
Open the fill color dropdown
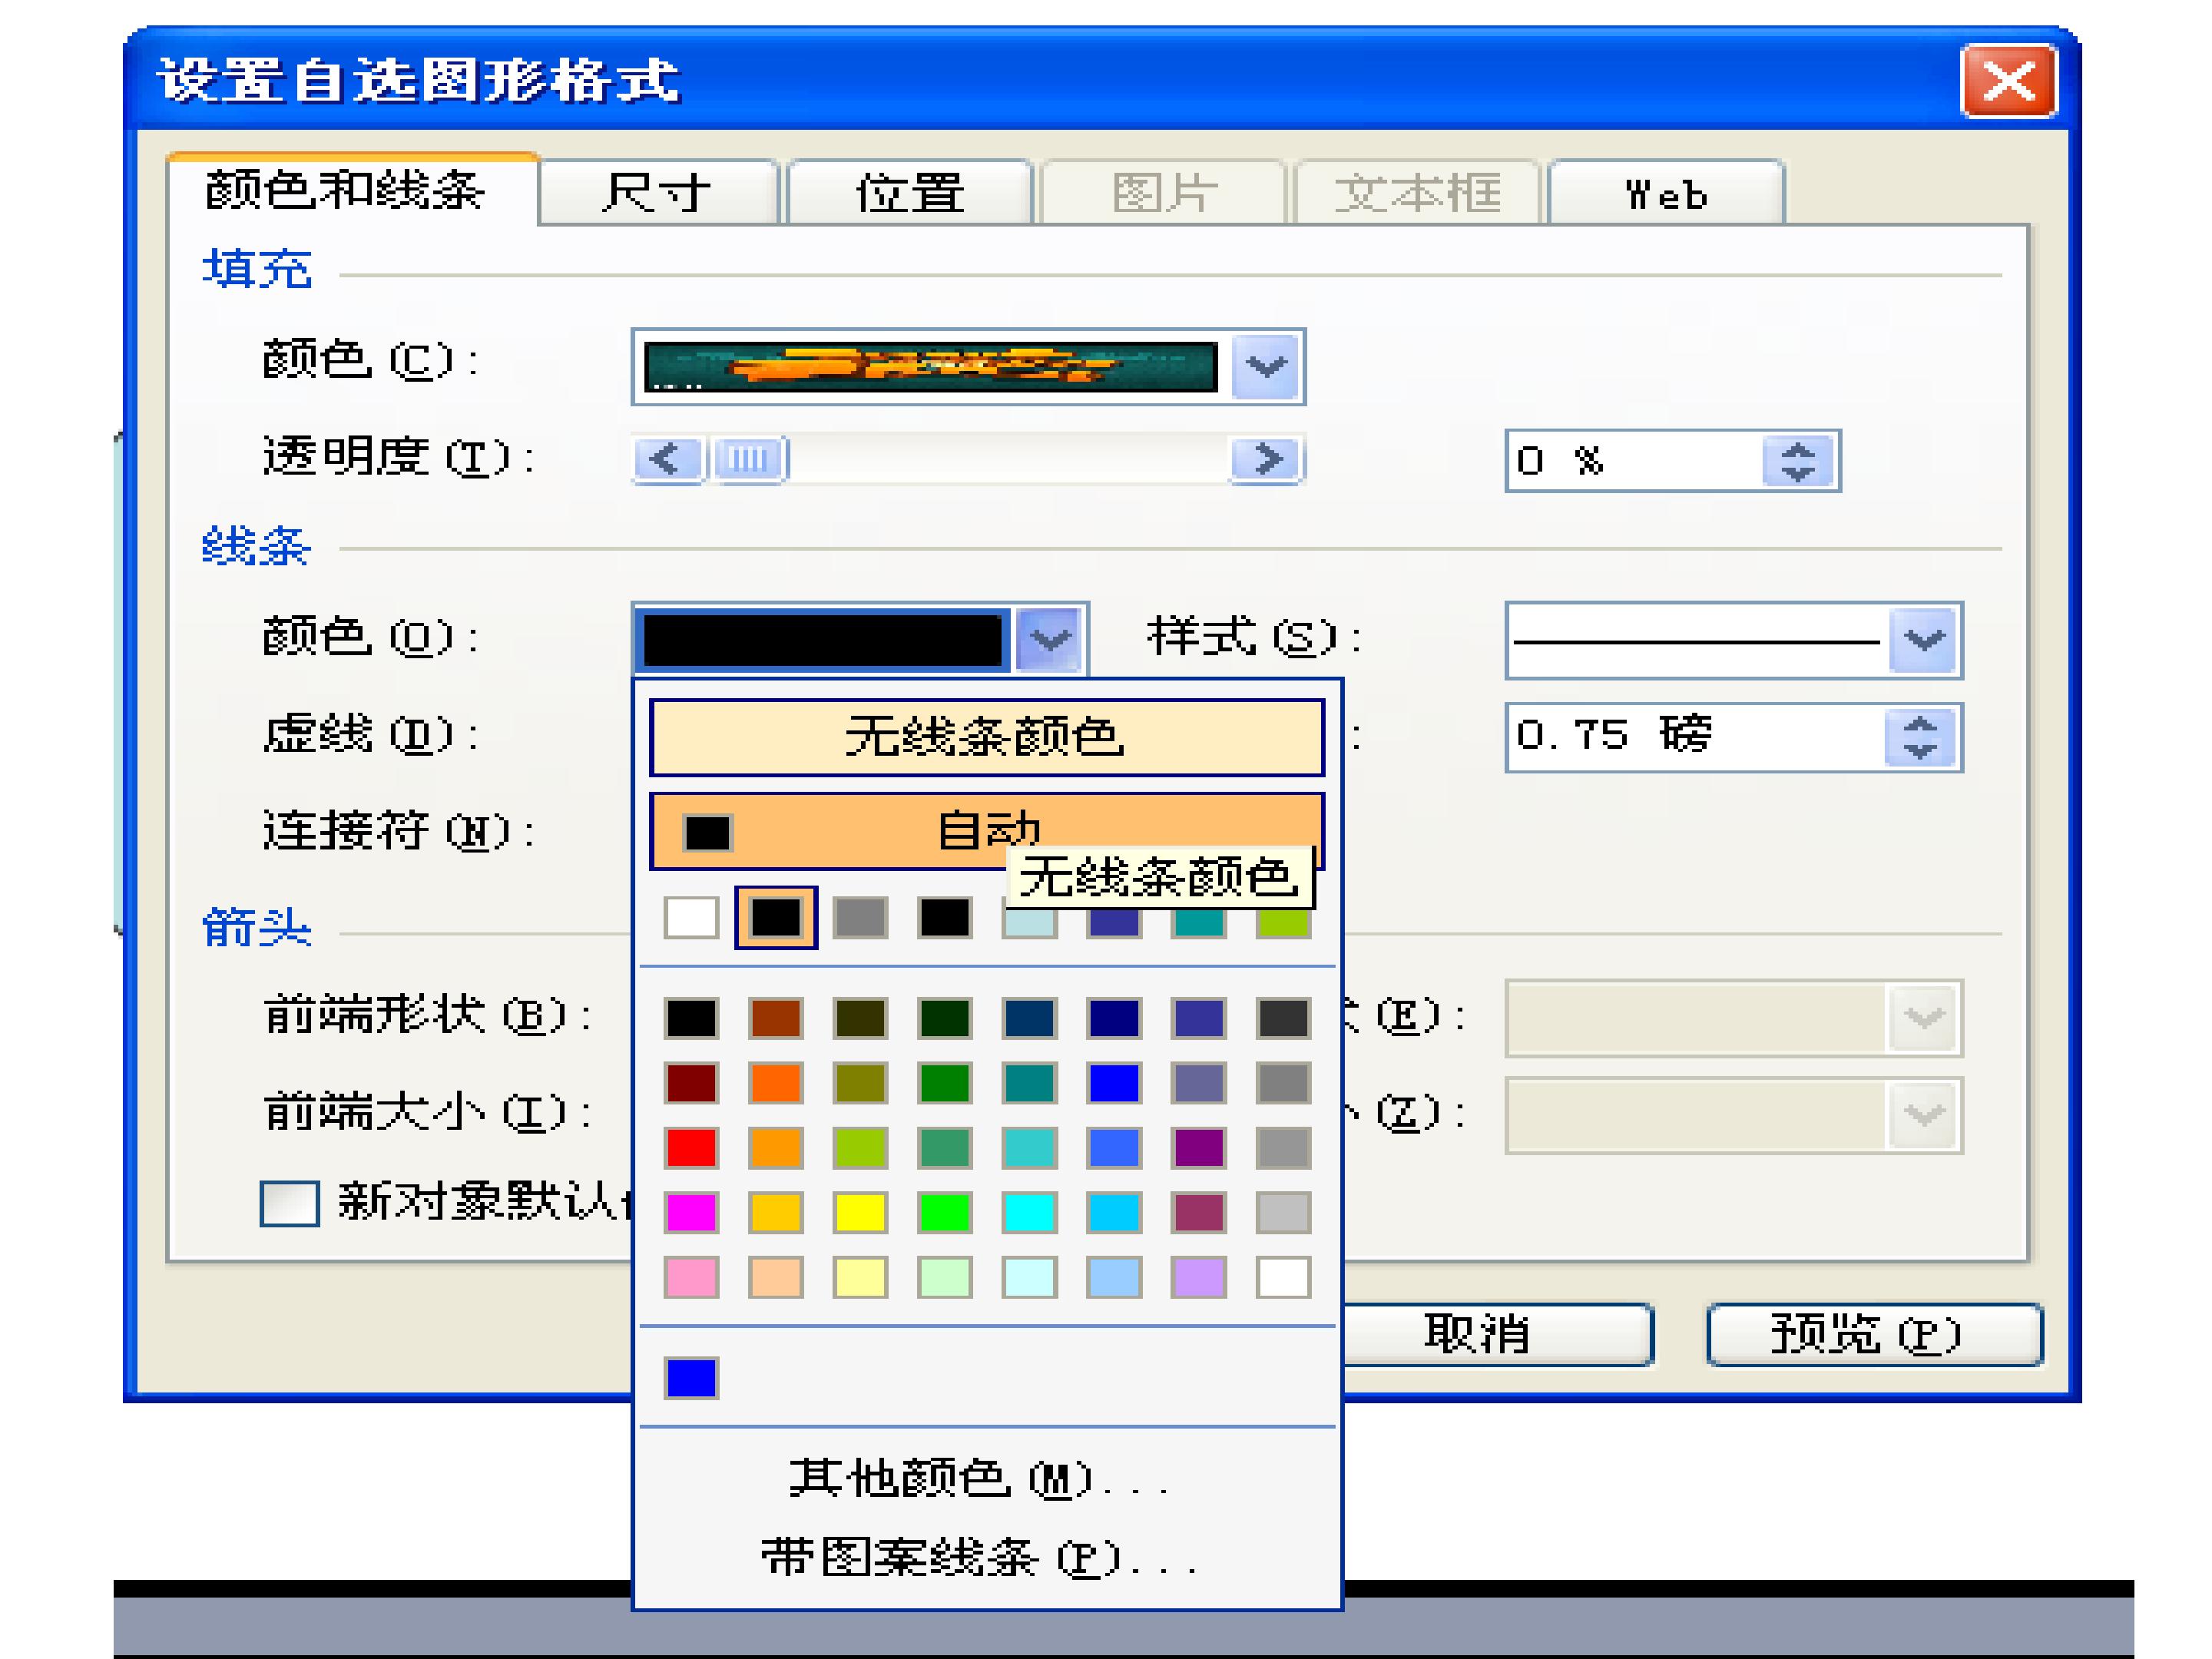(x=1266, y=367)
